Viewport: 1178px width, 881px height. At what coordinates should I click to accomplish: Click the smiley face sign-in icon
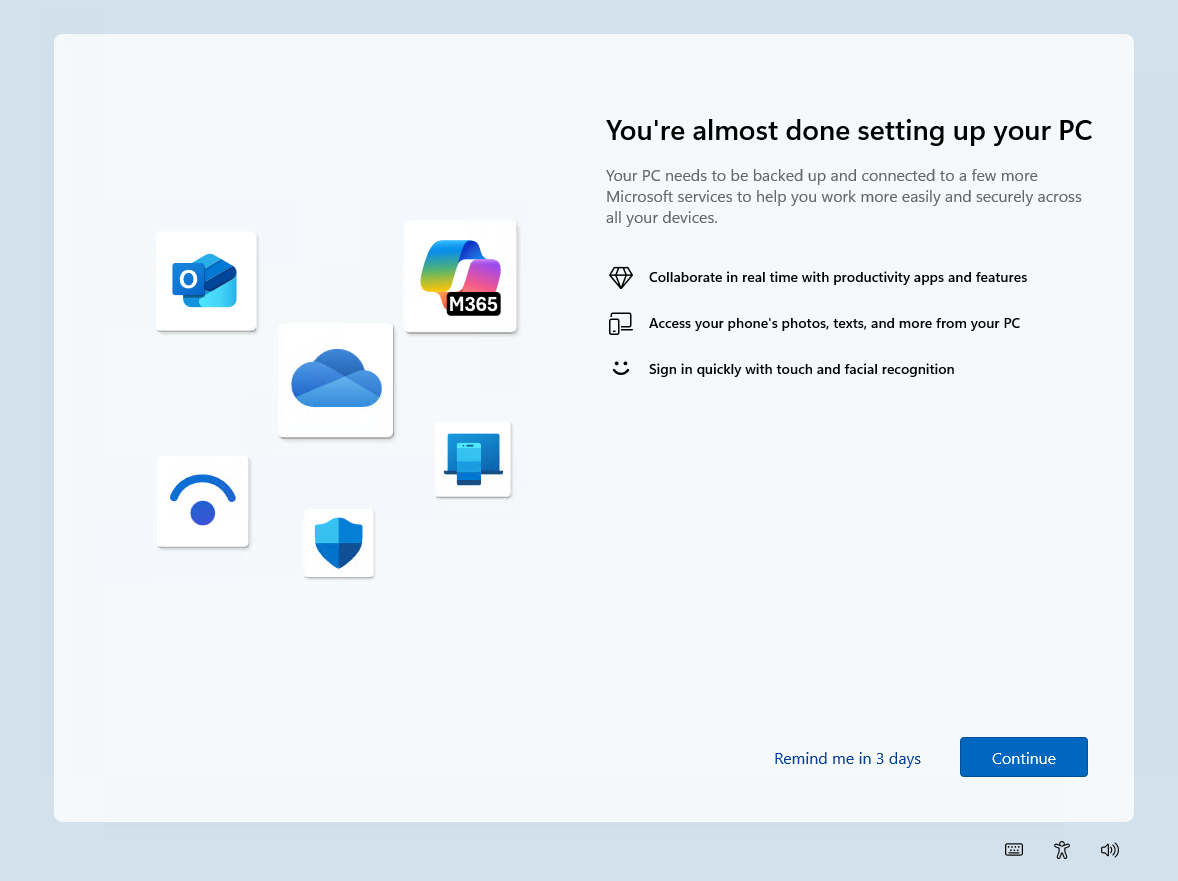pos(621,368)
